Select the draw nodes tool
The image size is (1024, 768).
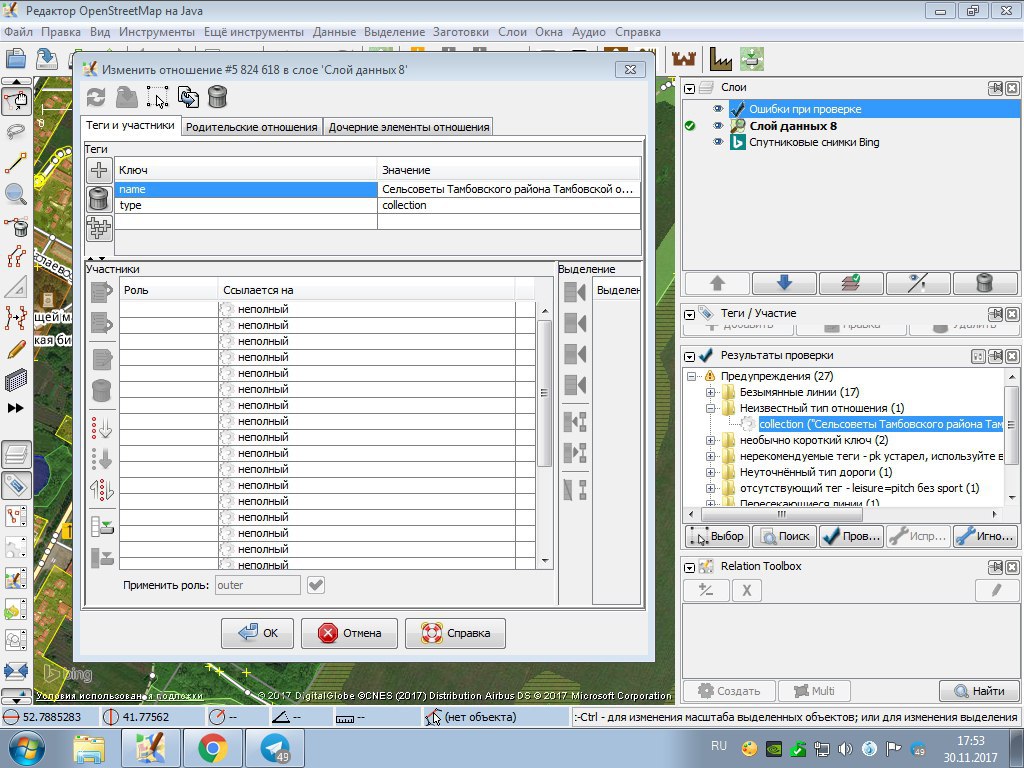pos(16,163)
